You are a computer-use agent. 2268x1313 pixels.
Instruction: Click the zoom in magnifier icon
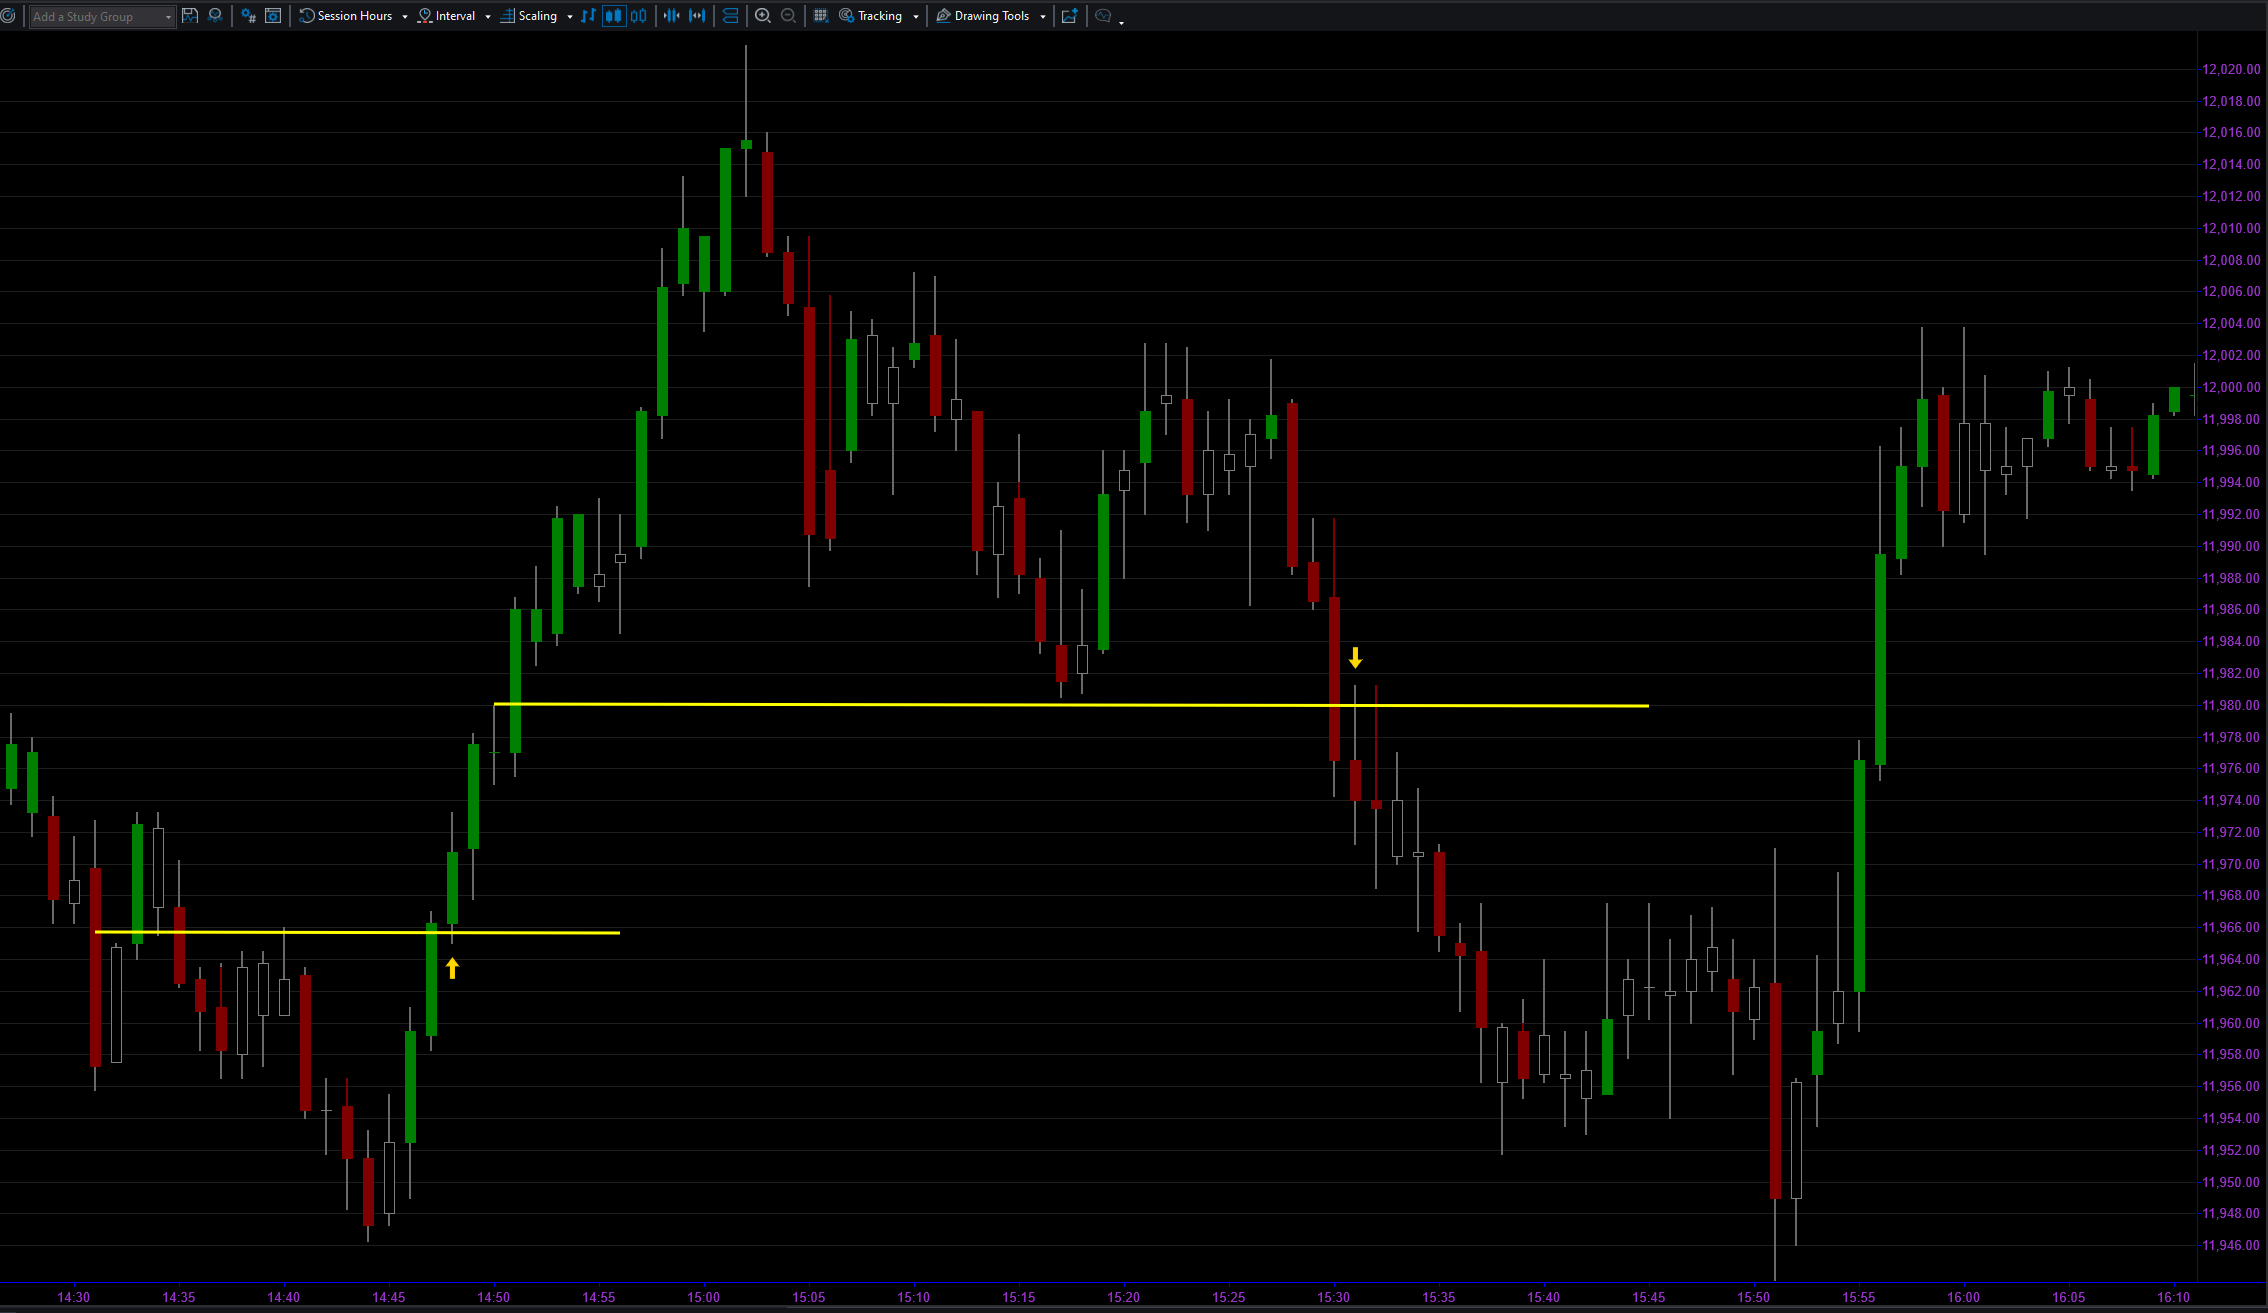763,16
